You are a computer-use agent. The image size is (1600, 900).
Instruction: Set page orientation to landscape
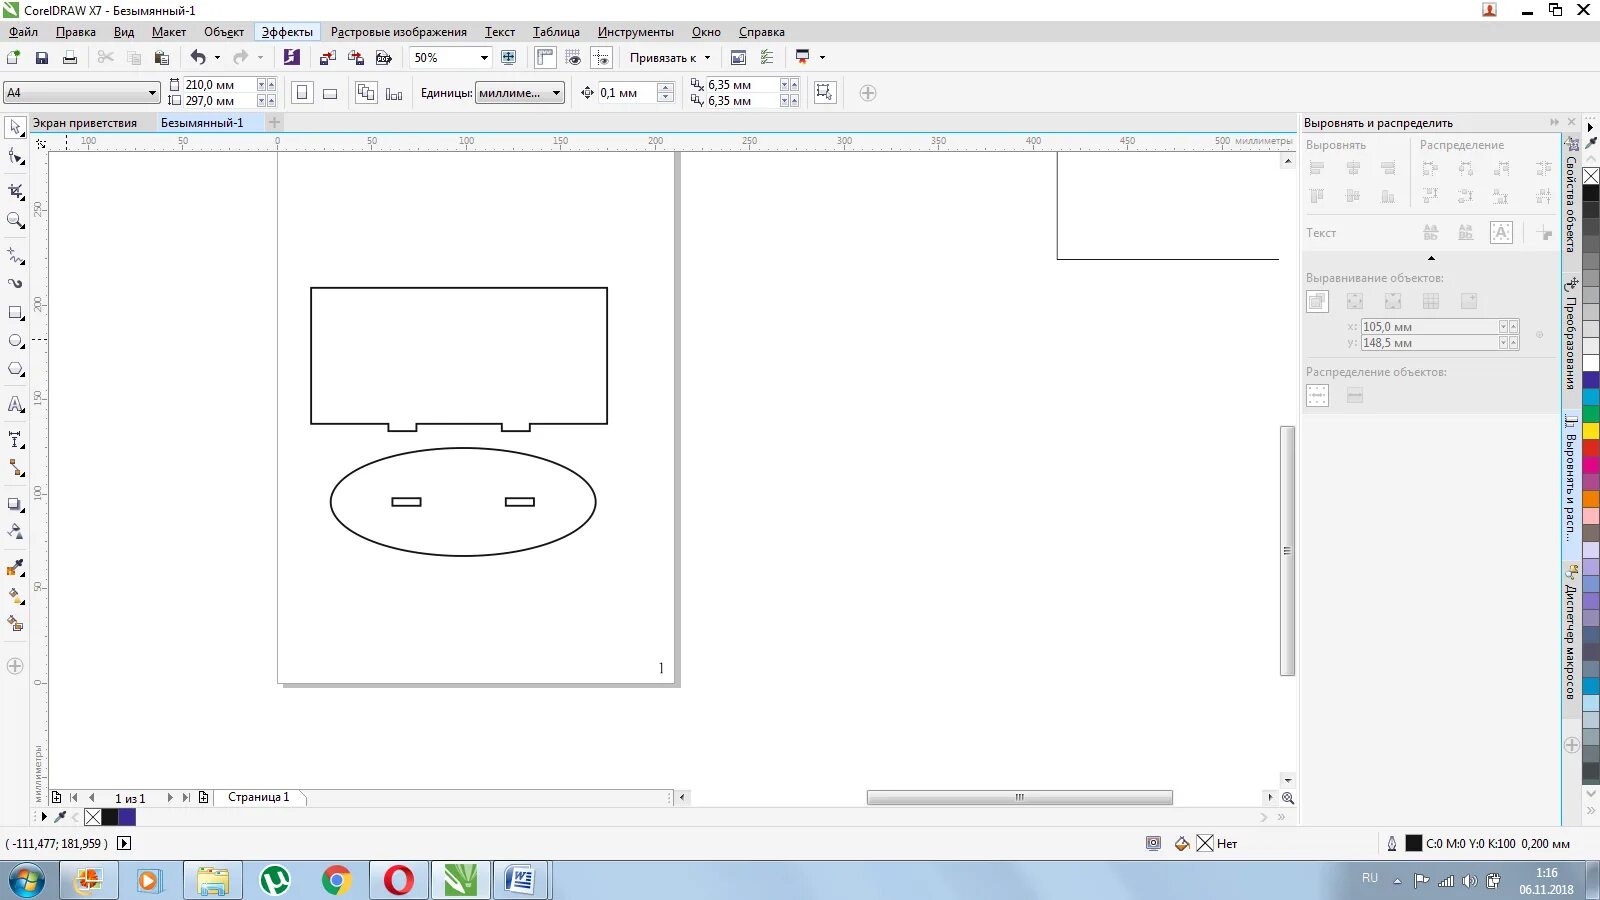(330, 93)
